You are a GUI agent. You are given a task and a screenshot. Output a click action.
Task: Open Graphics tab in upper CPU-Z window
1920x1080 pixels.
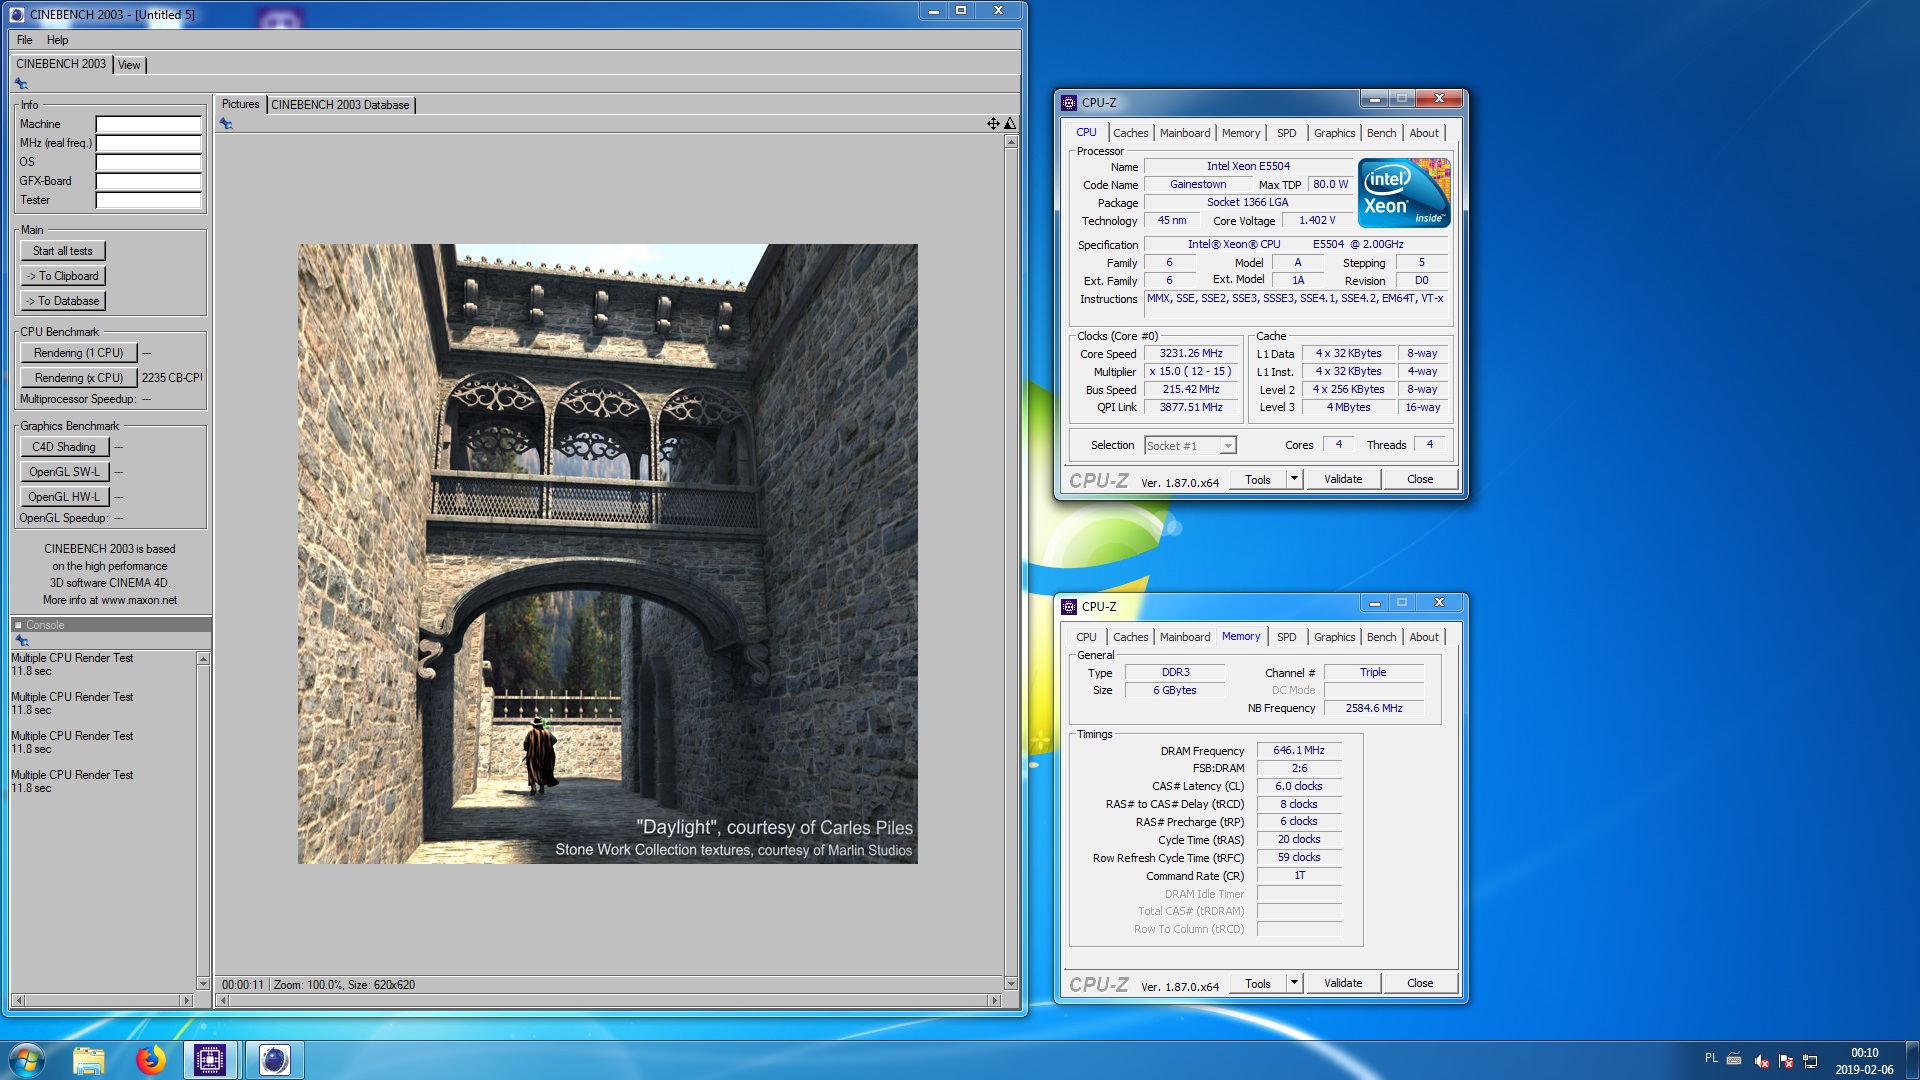point(1334,133)
